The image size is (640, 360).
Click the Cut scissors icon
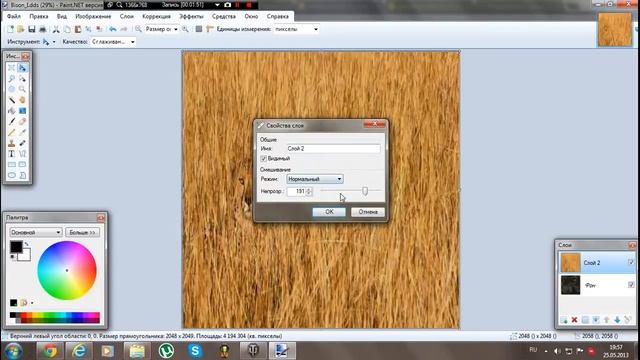coord(56,29)
